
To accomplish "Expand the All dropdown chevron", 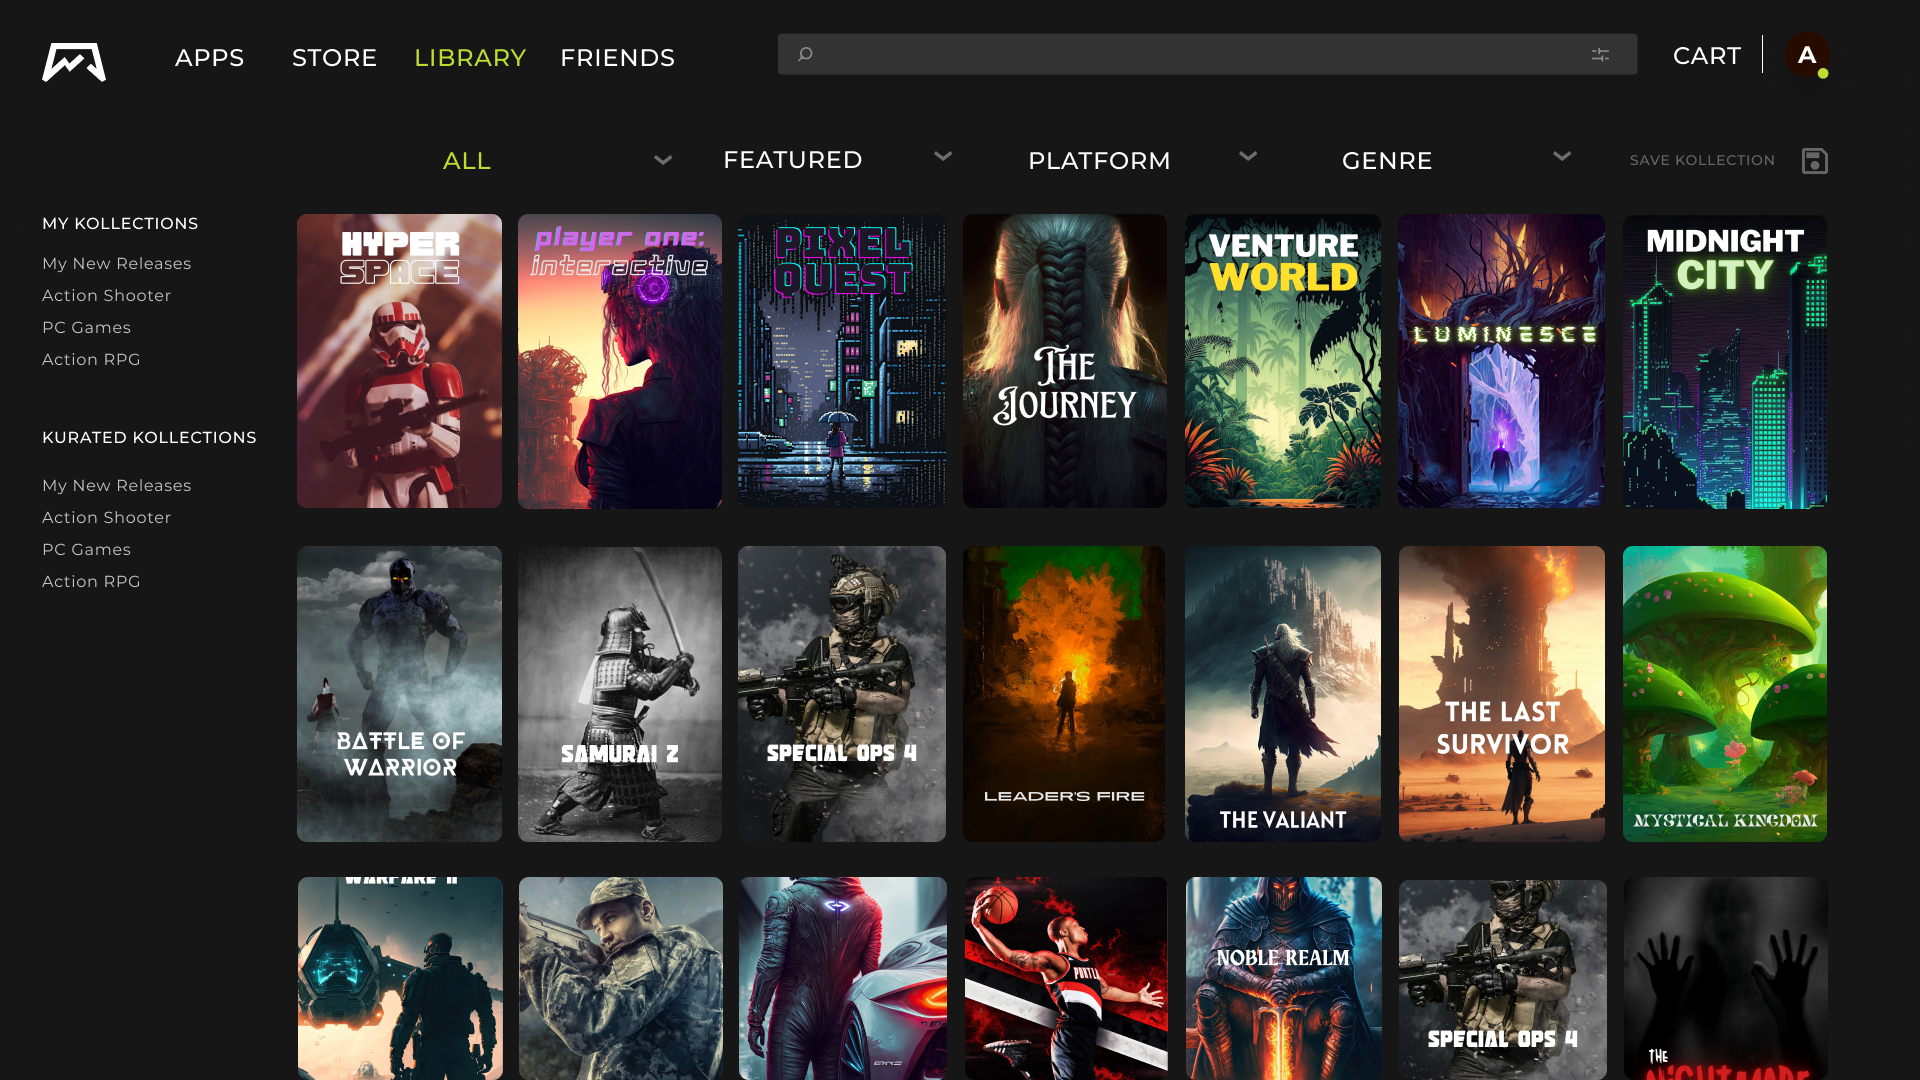I will [x=663, y=160].
